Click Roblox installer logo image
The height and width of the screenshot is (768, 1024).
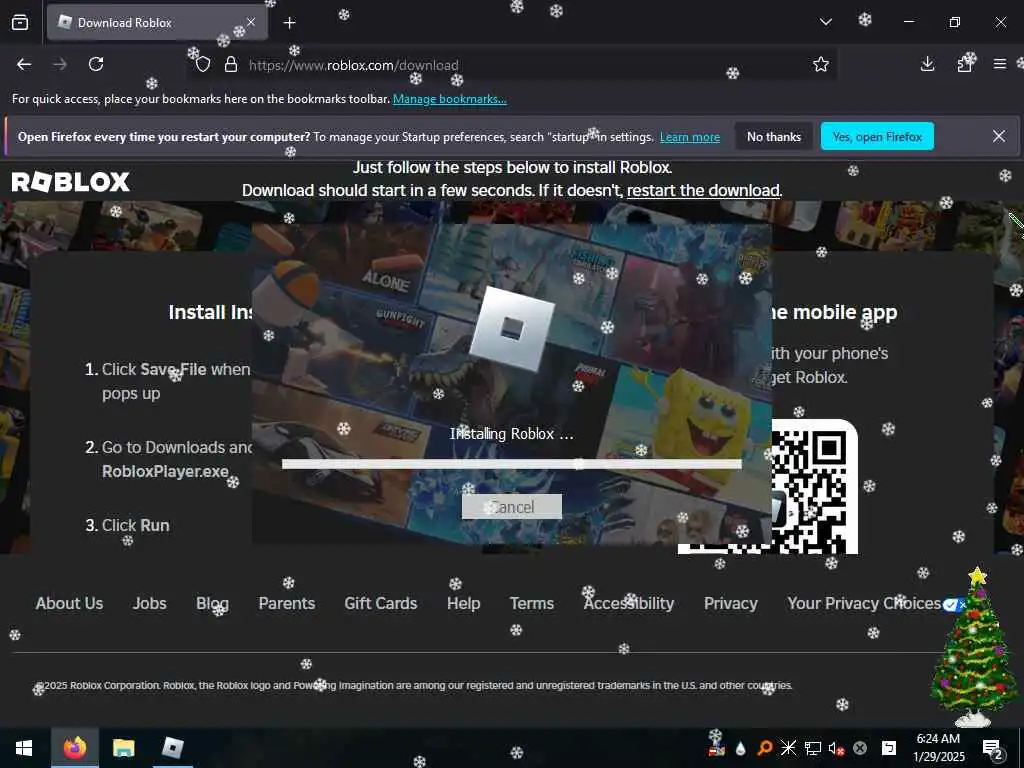click(512, 328)
